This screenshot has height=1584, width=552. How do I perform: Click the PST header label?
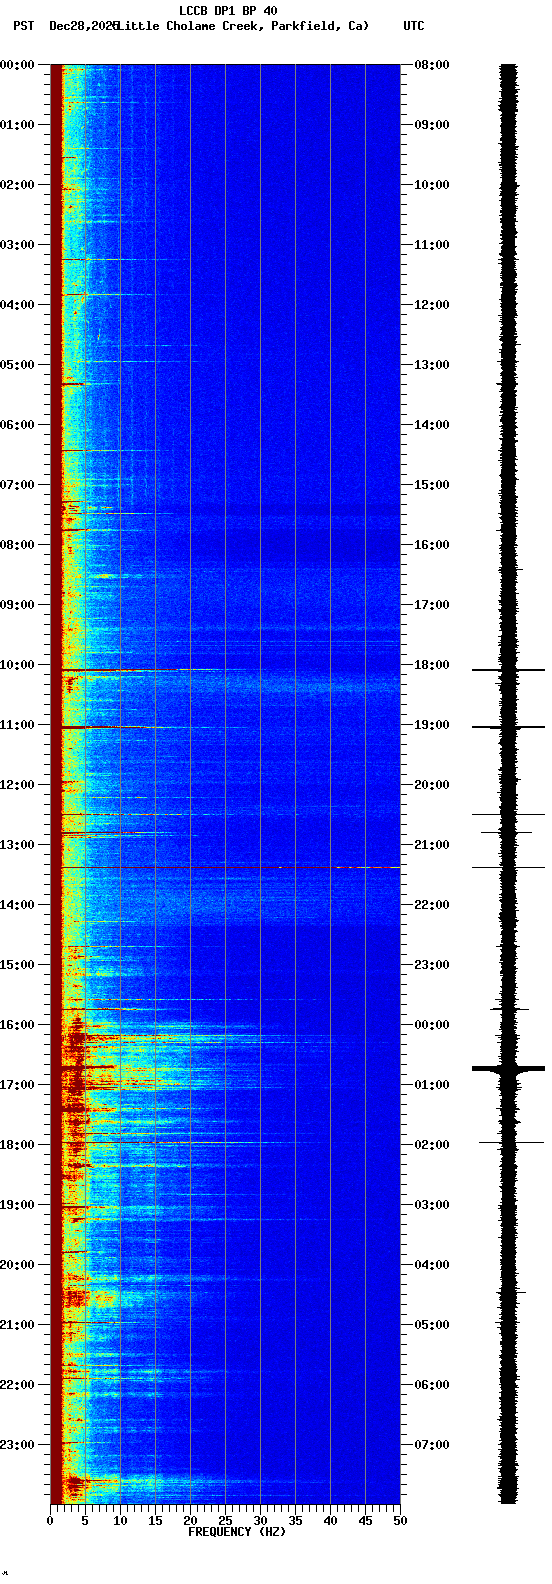tap(23, 26)
